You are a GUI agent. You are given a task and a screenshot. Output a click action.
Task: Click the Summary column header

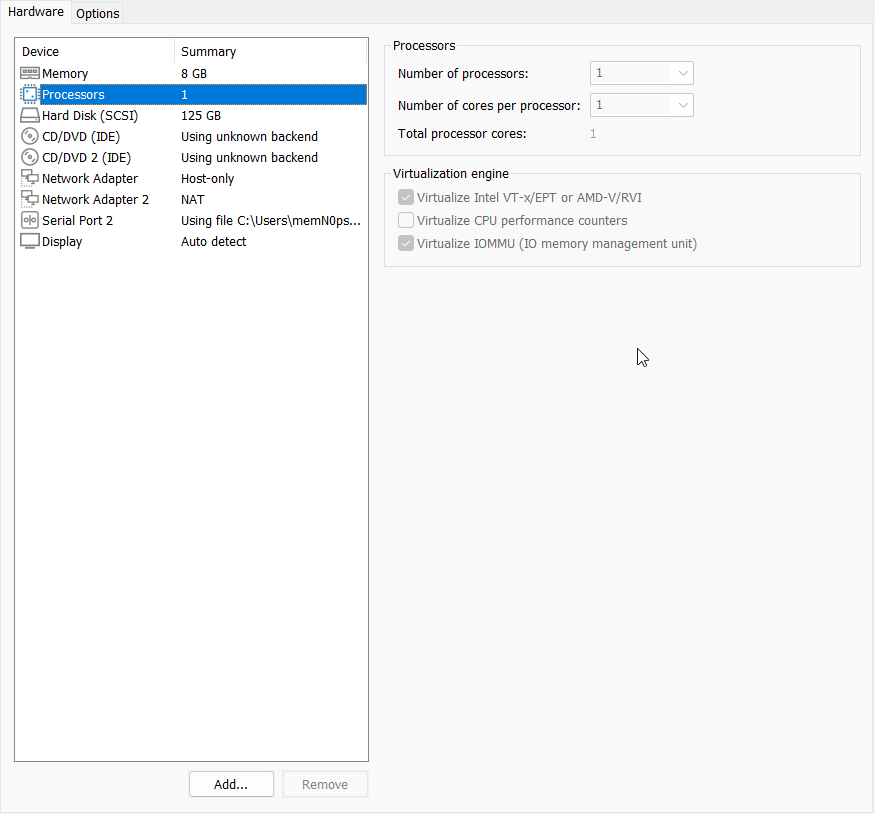(x=206, y=51)
